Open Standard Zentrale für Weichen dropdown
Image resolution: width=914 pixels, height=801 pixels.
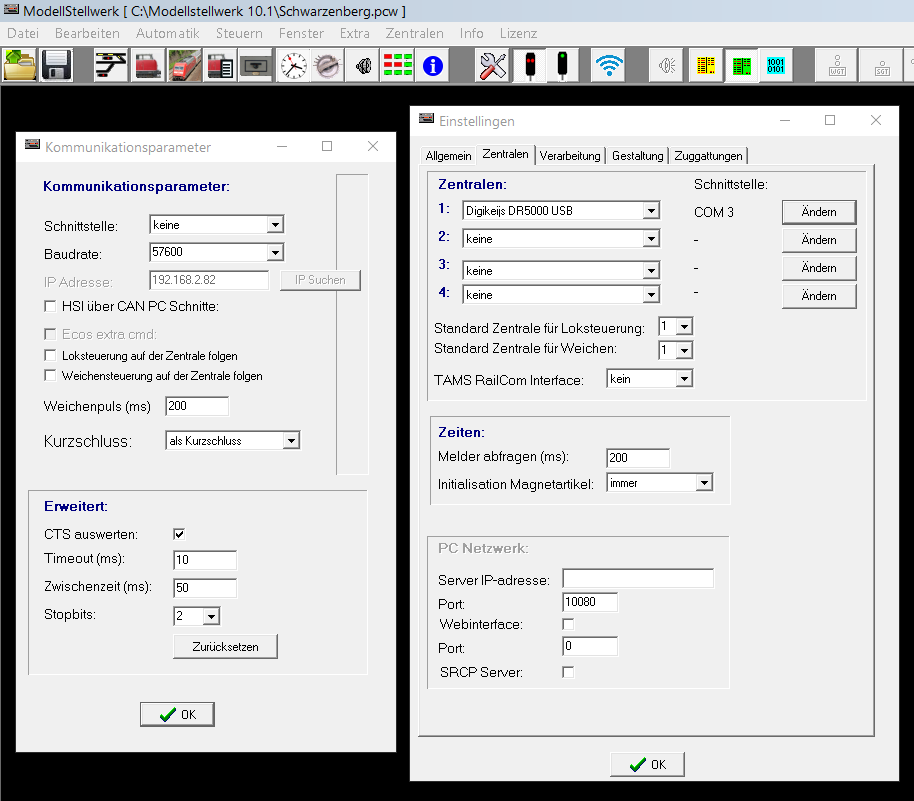tap(676, 350)
